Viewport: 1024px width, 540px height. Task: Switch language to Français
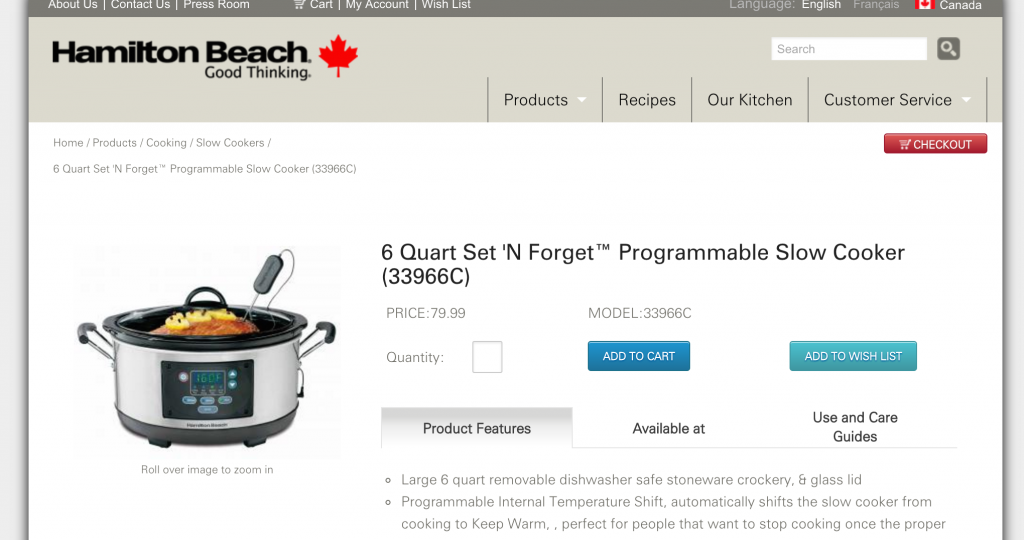click(876, 5)
